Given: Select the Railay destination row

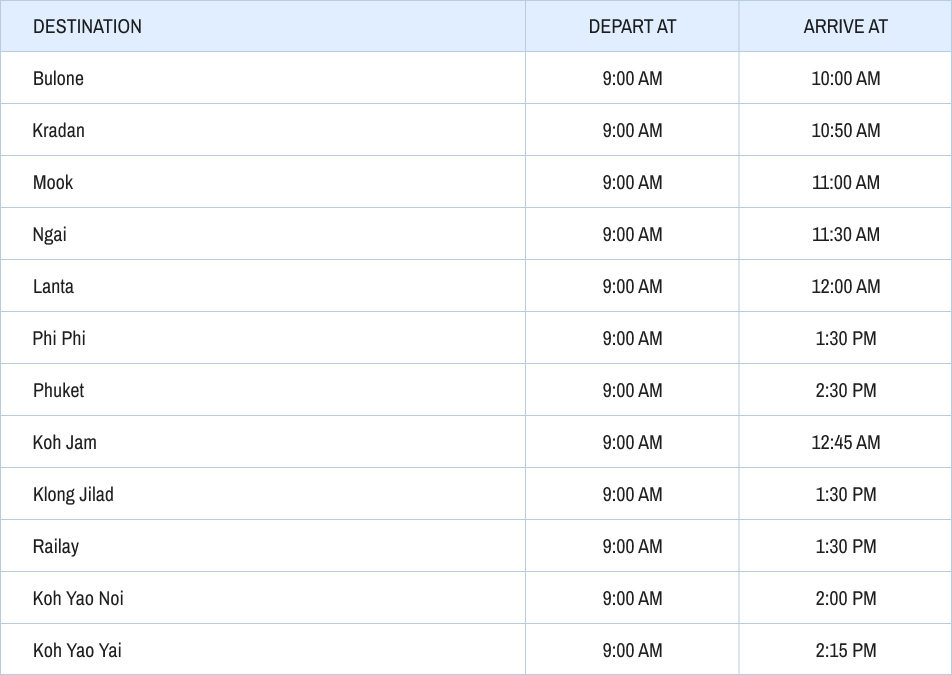Looking at the screenshot, I should tap(476, 546).
